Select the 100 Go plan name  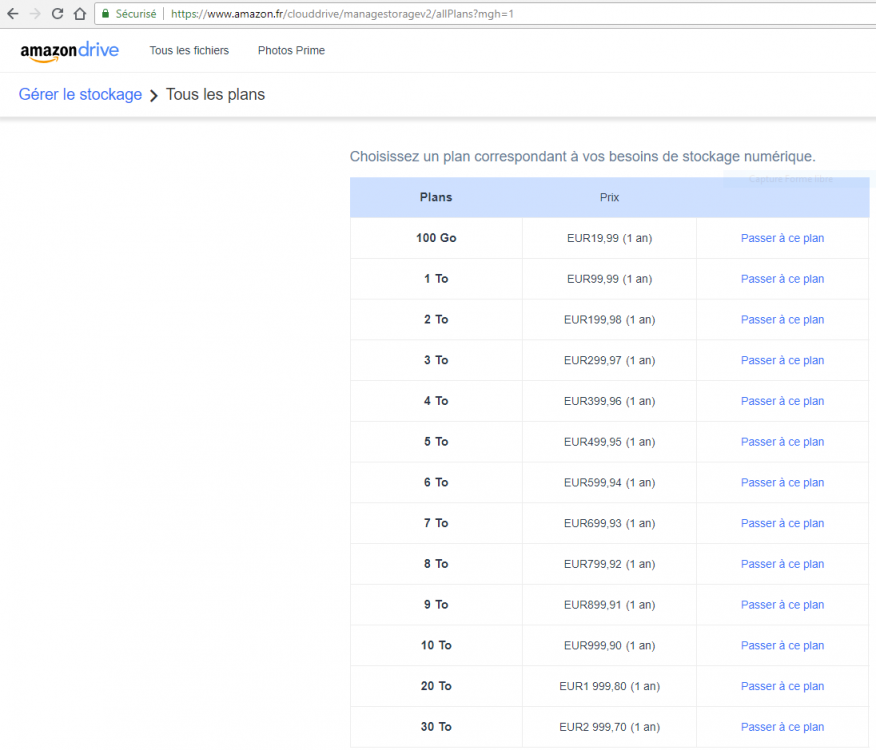[436, 238]
